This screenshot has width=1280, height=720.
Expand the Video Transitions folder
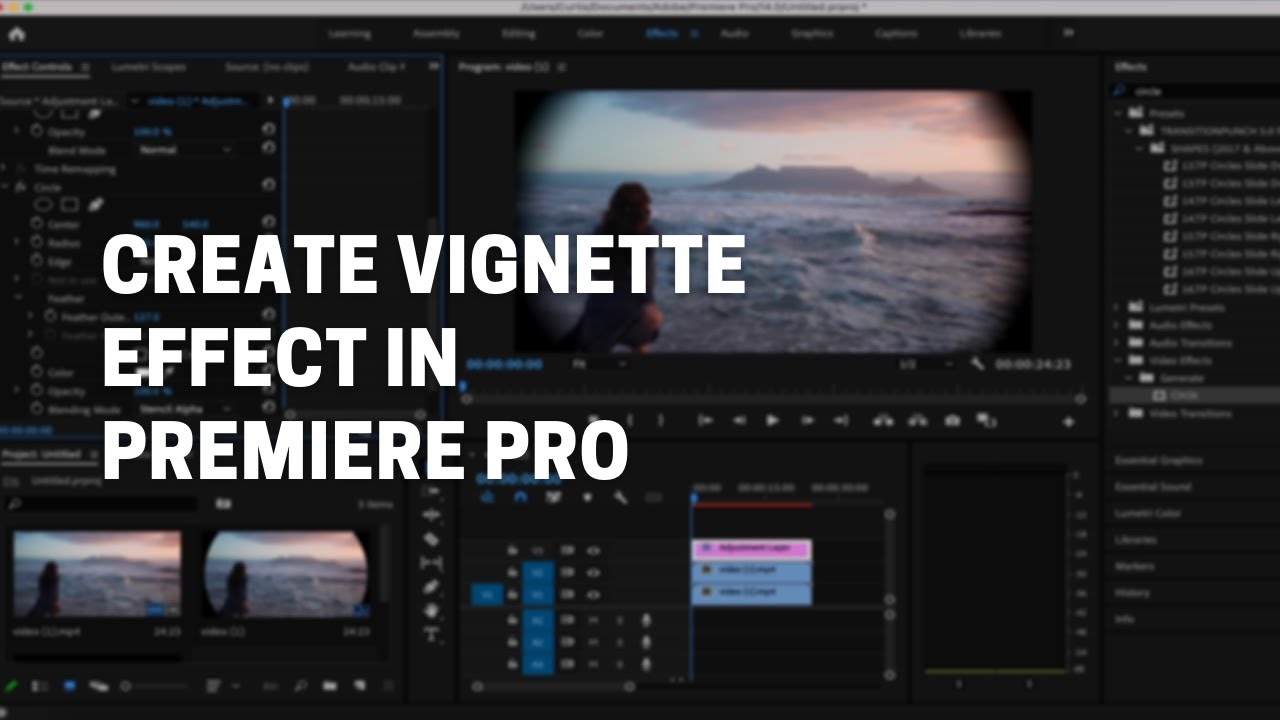(1119, 414)
